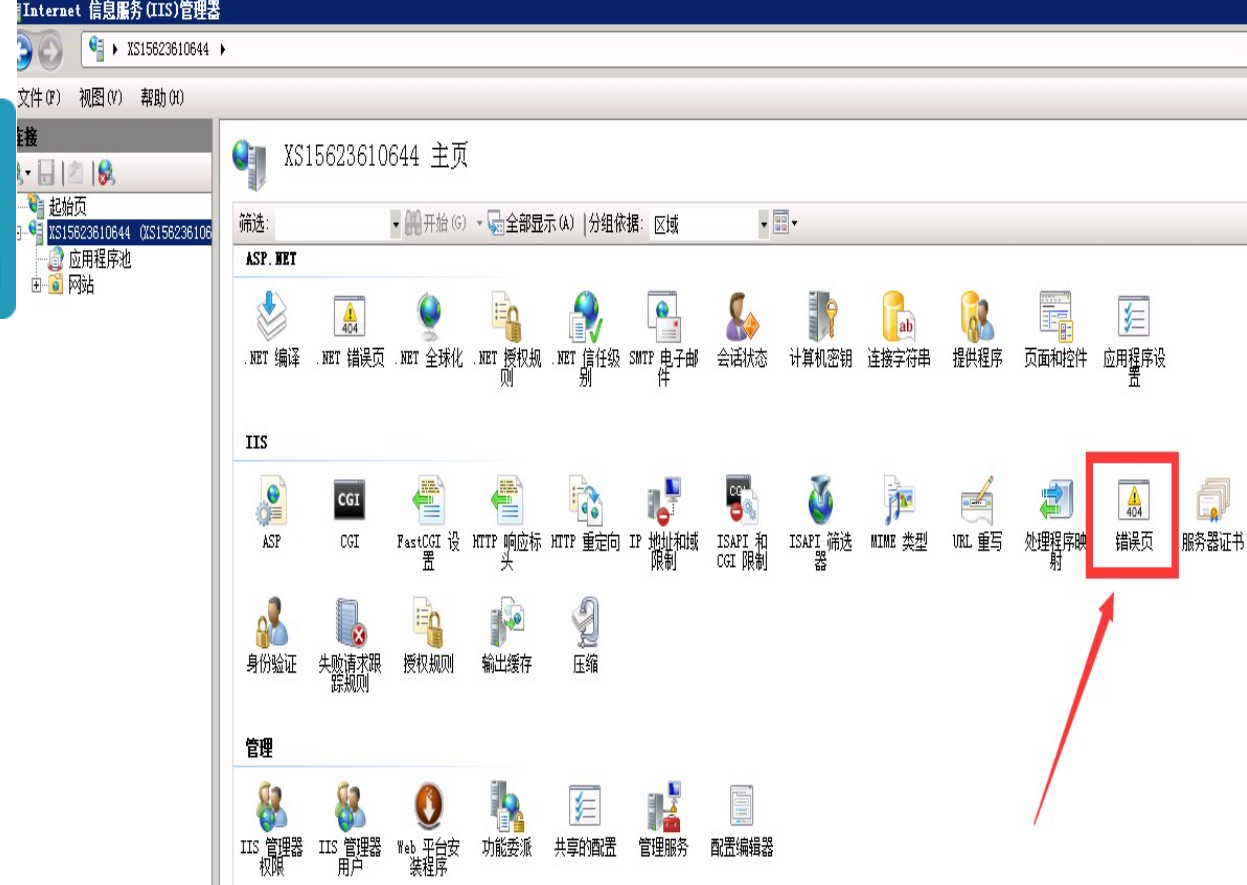Open the 筛选 filter dropdown arrow
The height and width of the screenshot is (885, 1247).
point(395,224)
